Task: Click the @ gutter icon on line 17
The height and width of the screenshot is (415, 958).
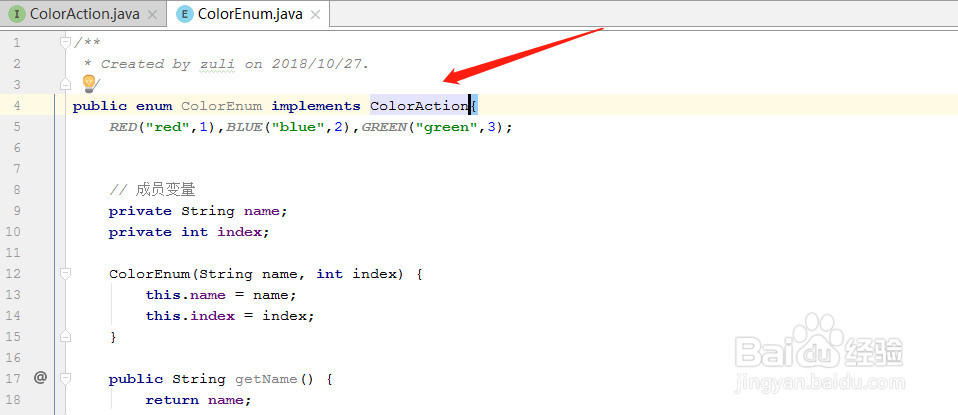Action: click(x=40, y=378)
